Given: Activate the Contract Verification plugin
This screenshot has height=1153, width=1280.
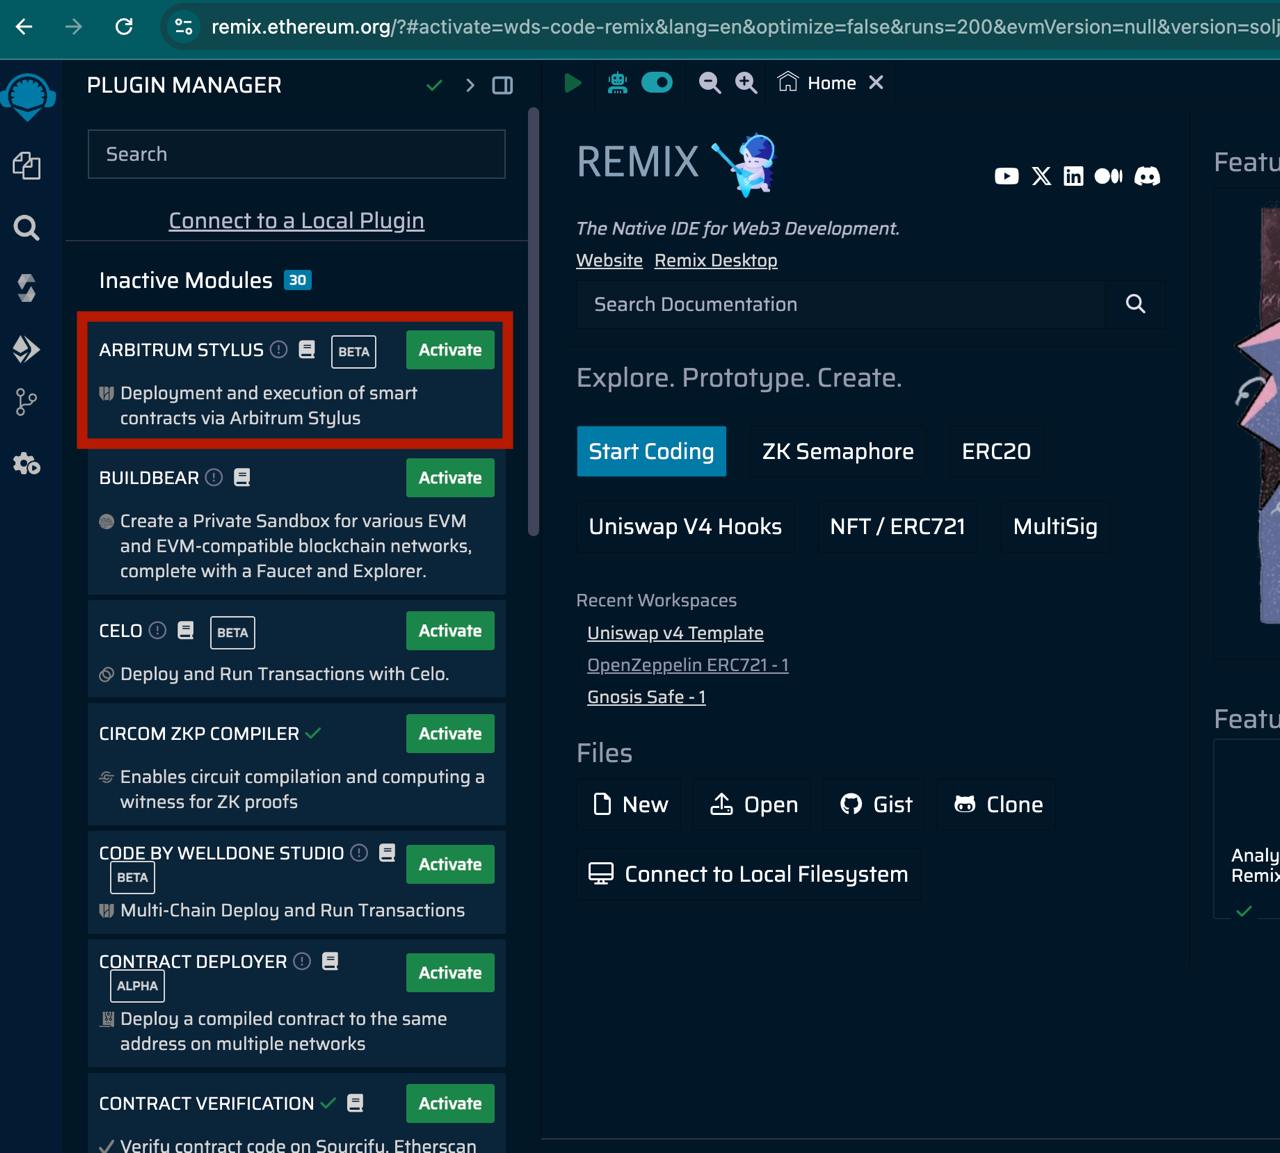Looking at the screenshot, I should coord(450,1104).
